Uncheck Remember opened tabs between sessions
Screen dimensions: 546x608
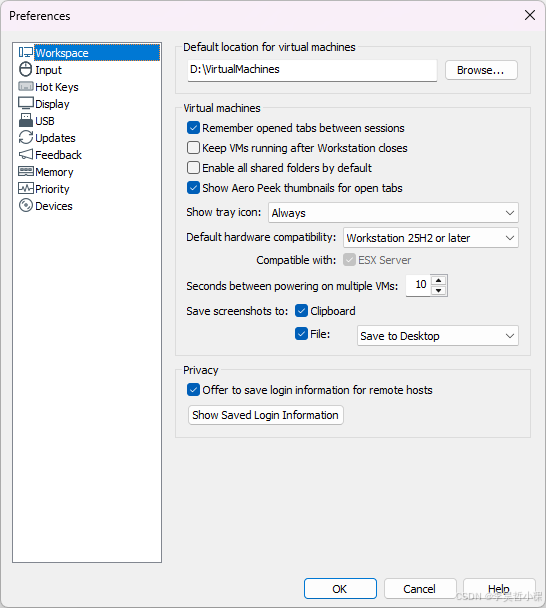(x=193, y=128)
